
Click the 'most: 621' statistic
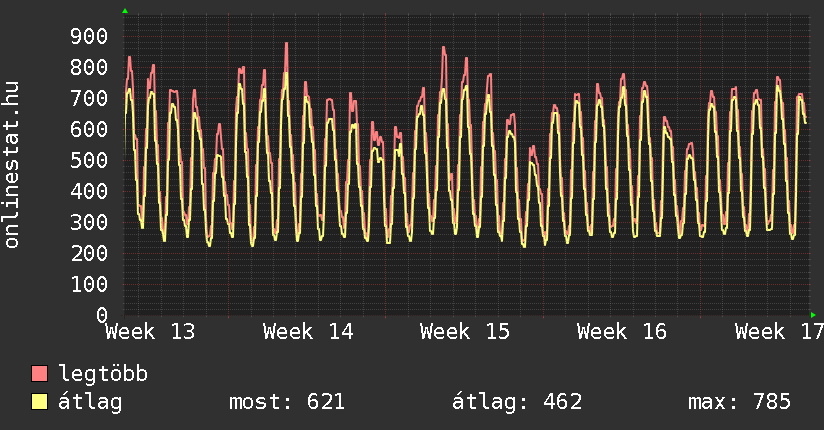(287, 402)
